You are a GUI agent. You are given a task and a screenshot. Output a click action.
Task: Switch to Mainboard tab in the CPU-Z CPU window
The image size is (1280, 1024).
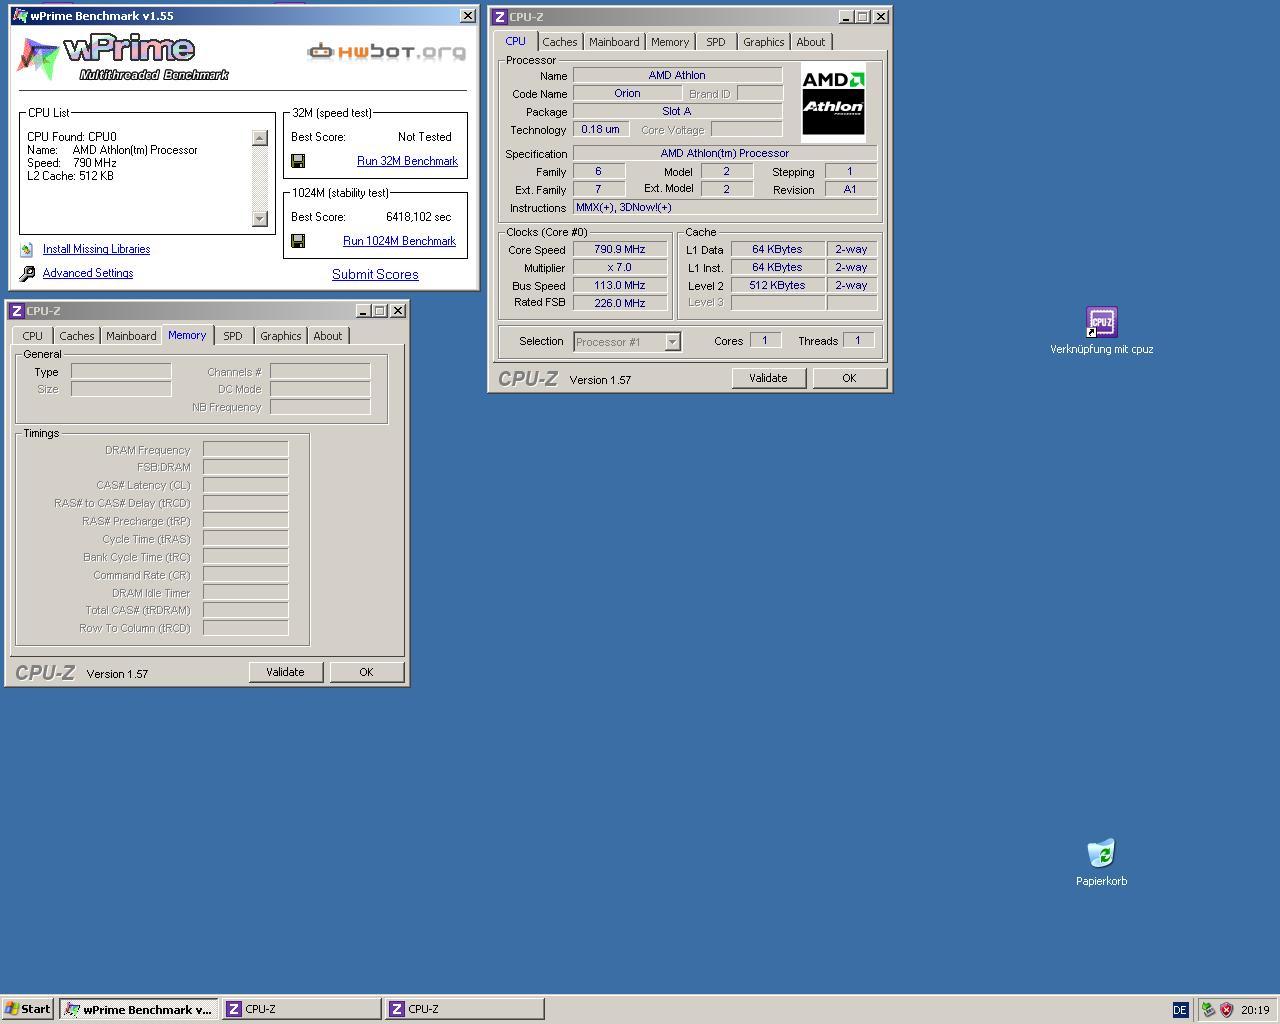click(x=614, y=42)
